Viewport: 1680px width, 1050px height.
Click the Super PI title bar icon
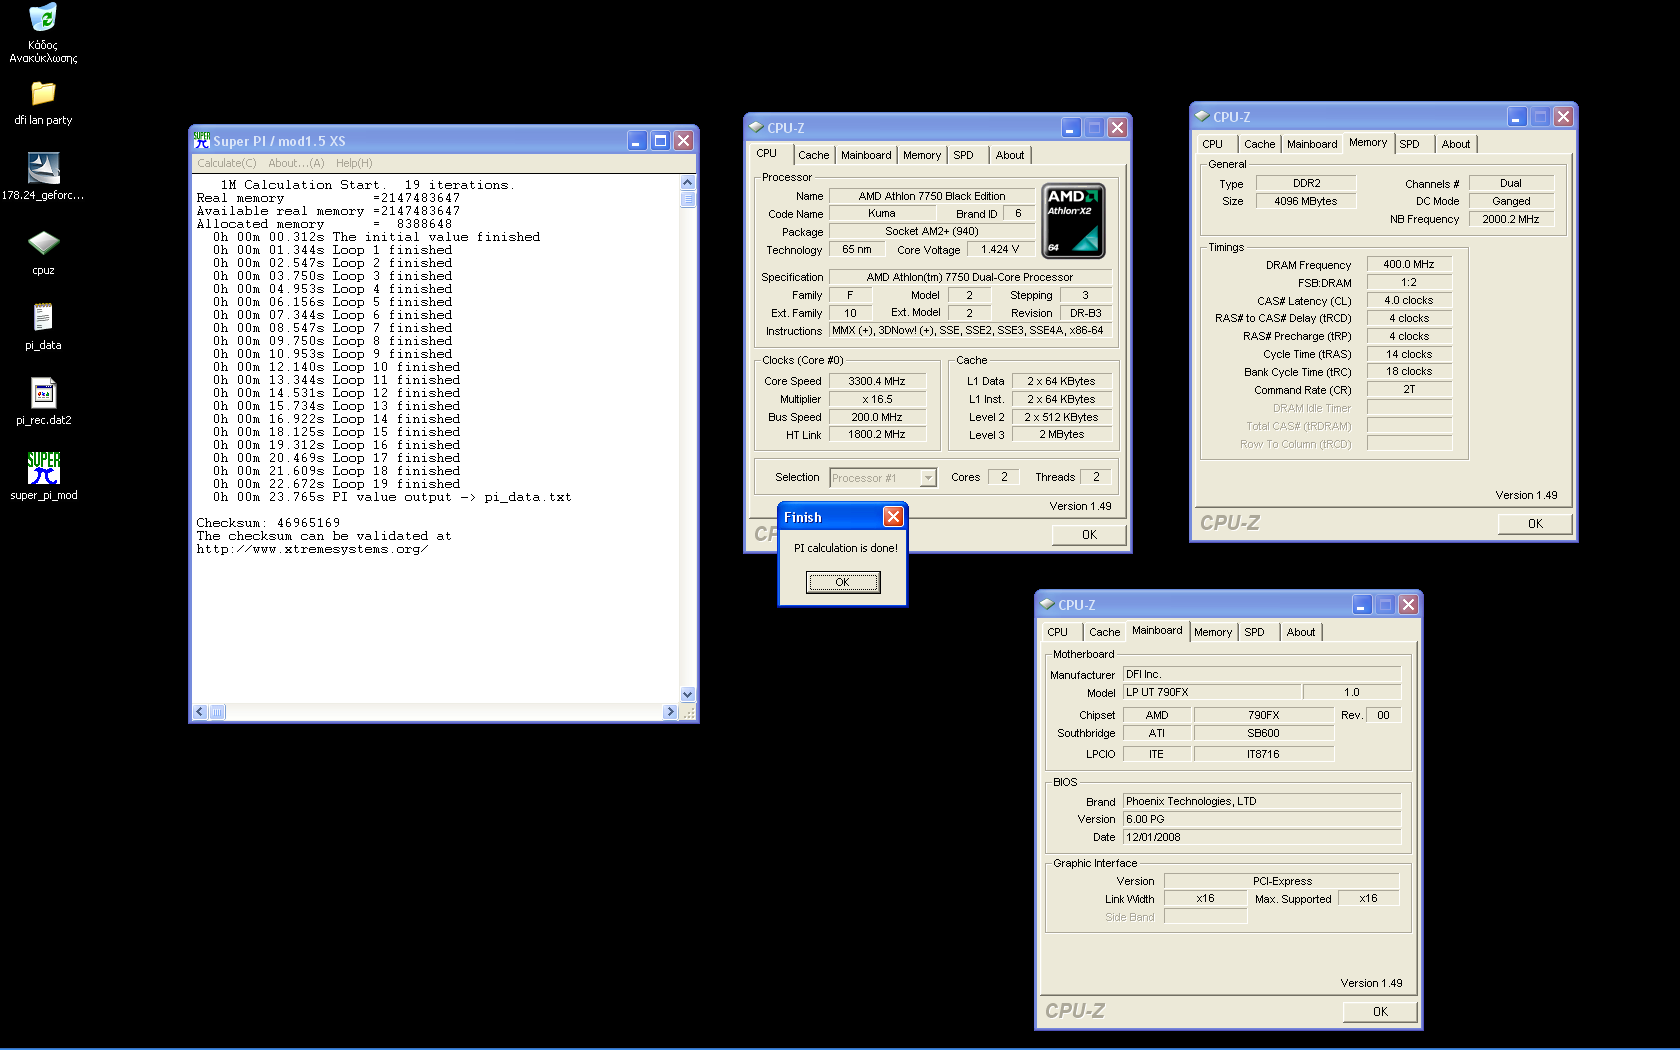coord(201,141)
